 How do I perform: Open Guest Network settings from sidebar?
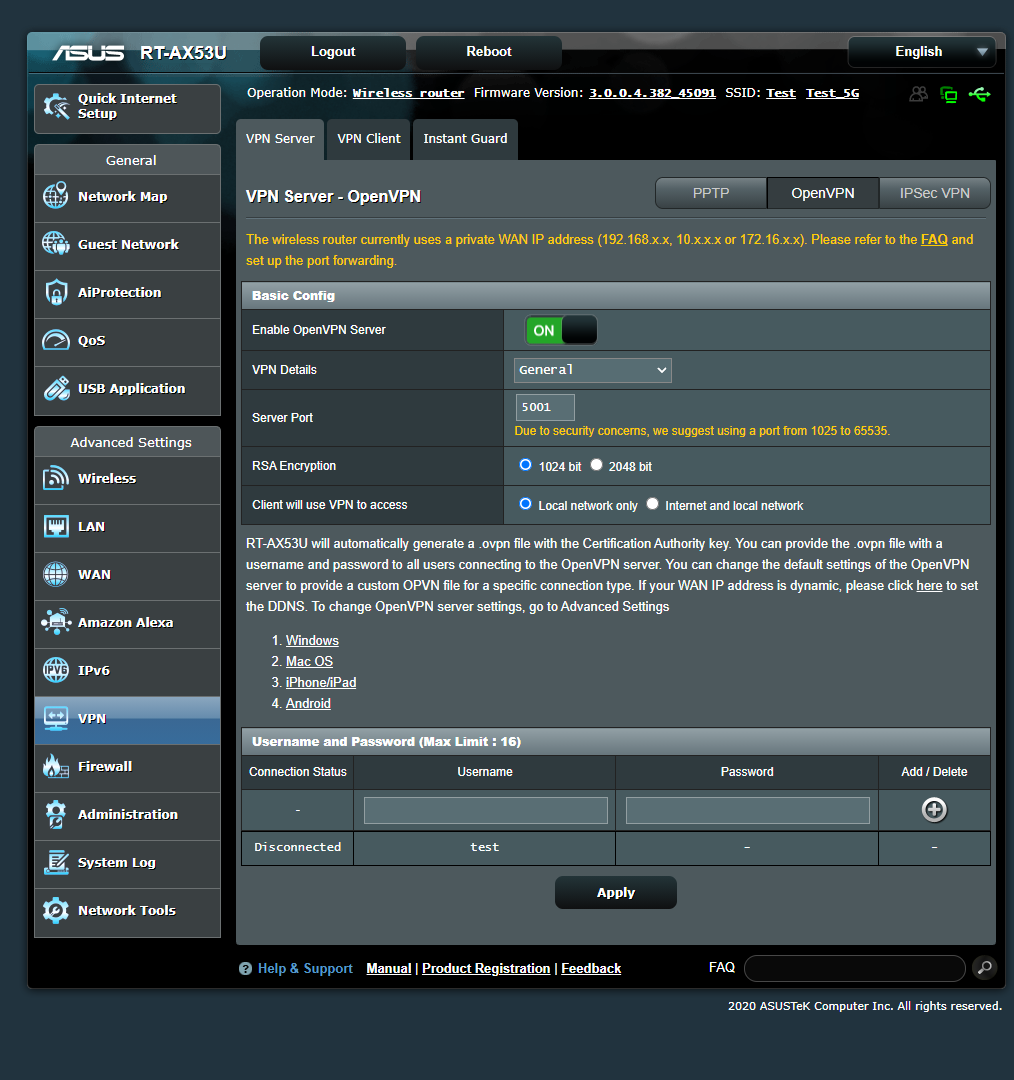[x=127, y=245]
